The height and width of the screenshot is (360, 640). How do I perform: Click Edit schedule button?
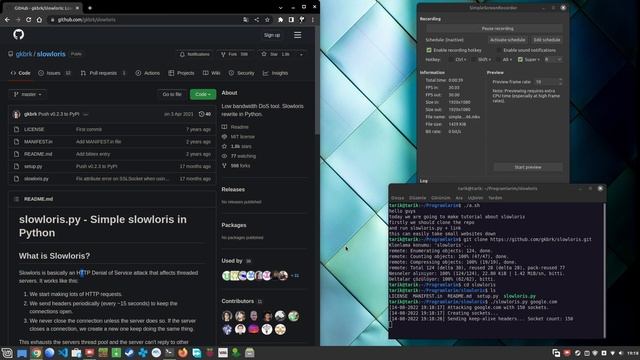coord(547,40)
